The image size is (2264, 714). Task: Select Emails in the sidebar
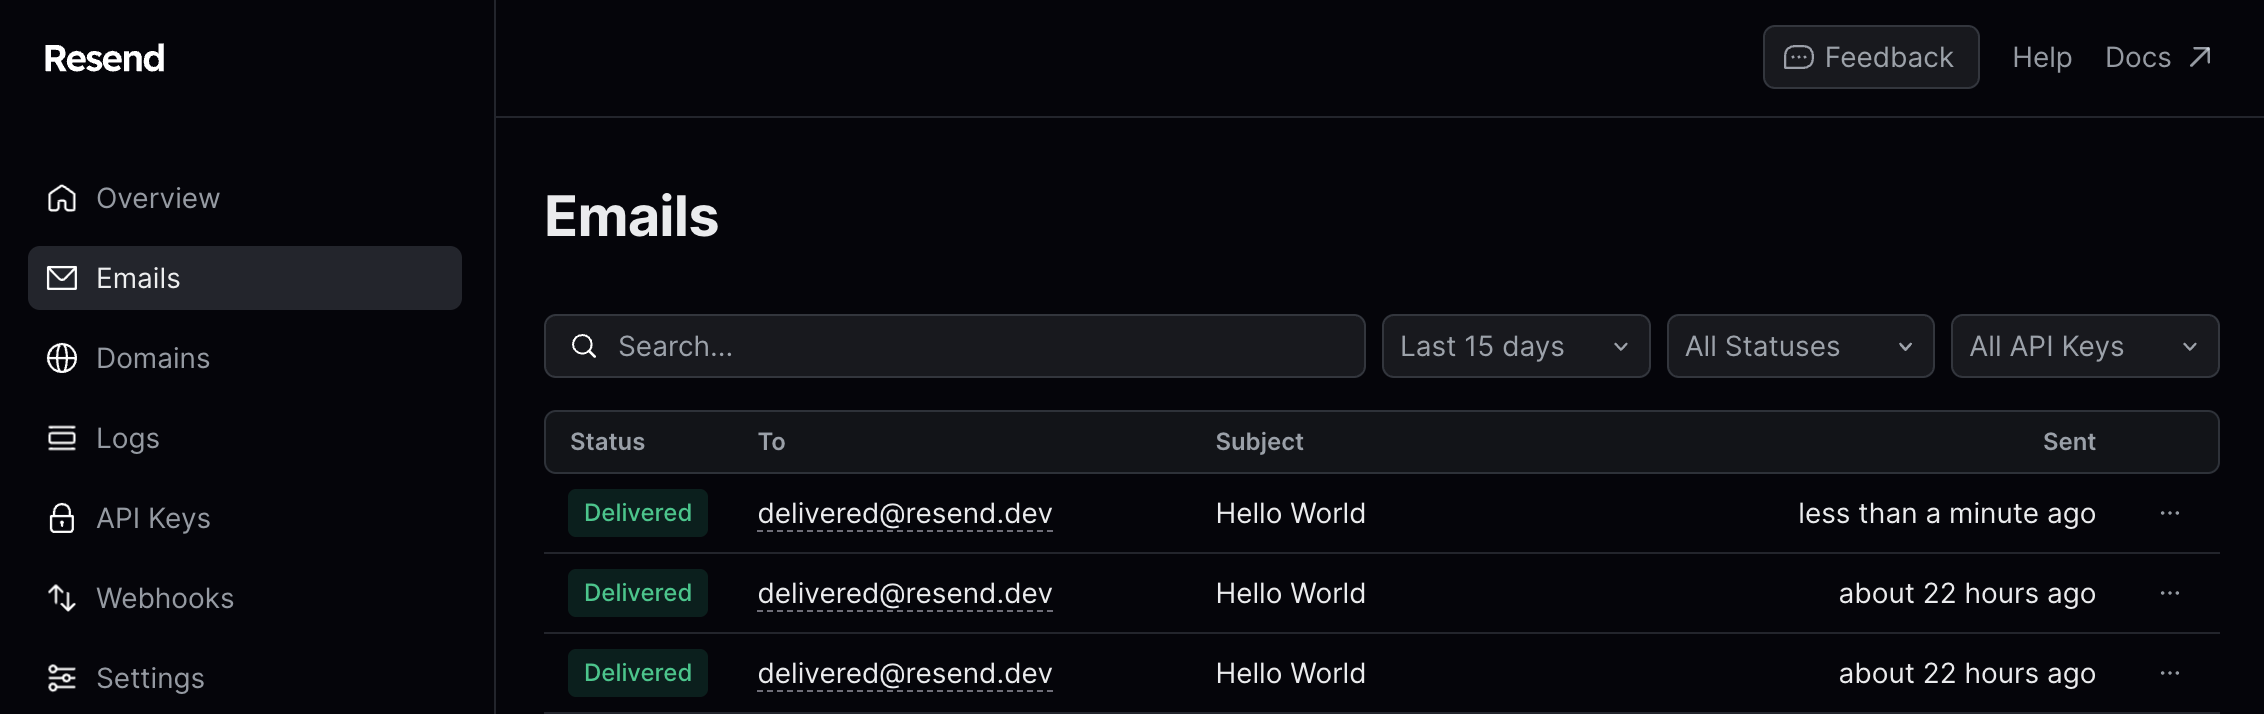(x=245, y=278)
